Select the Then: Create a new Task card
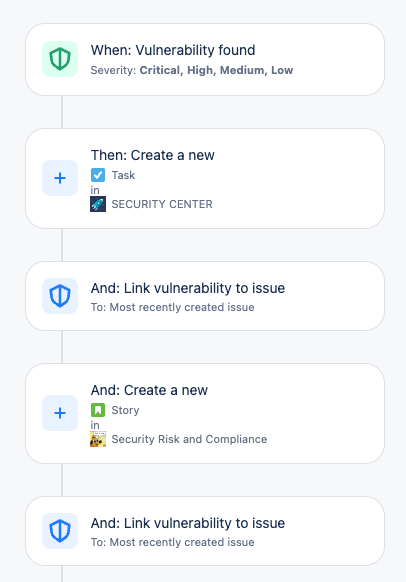 coord(205,179)
